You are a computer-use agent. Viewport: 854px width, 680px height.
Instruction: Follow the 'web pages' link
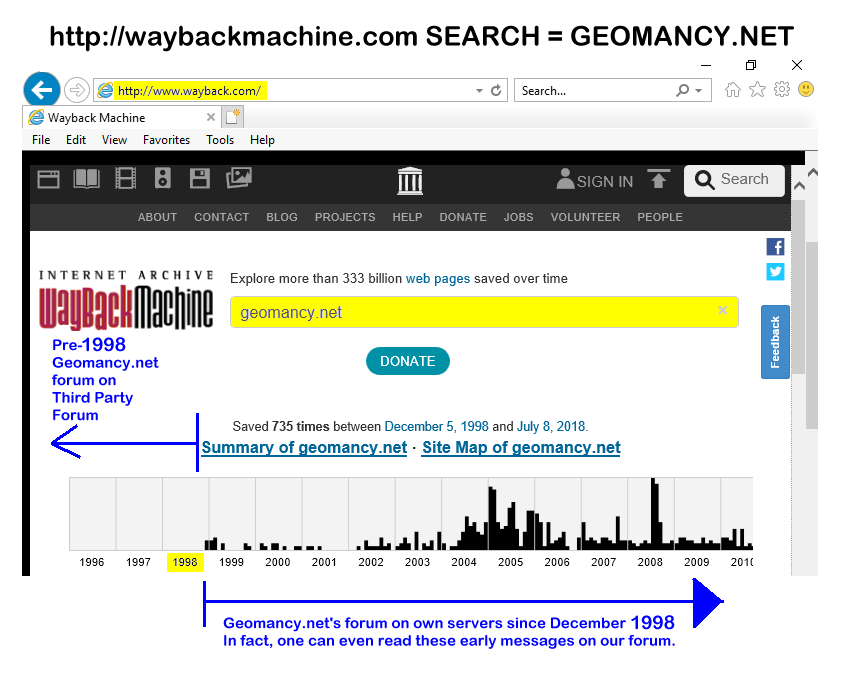click(438, 279)
